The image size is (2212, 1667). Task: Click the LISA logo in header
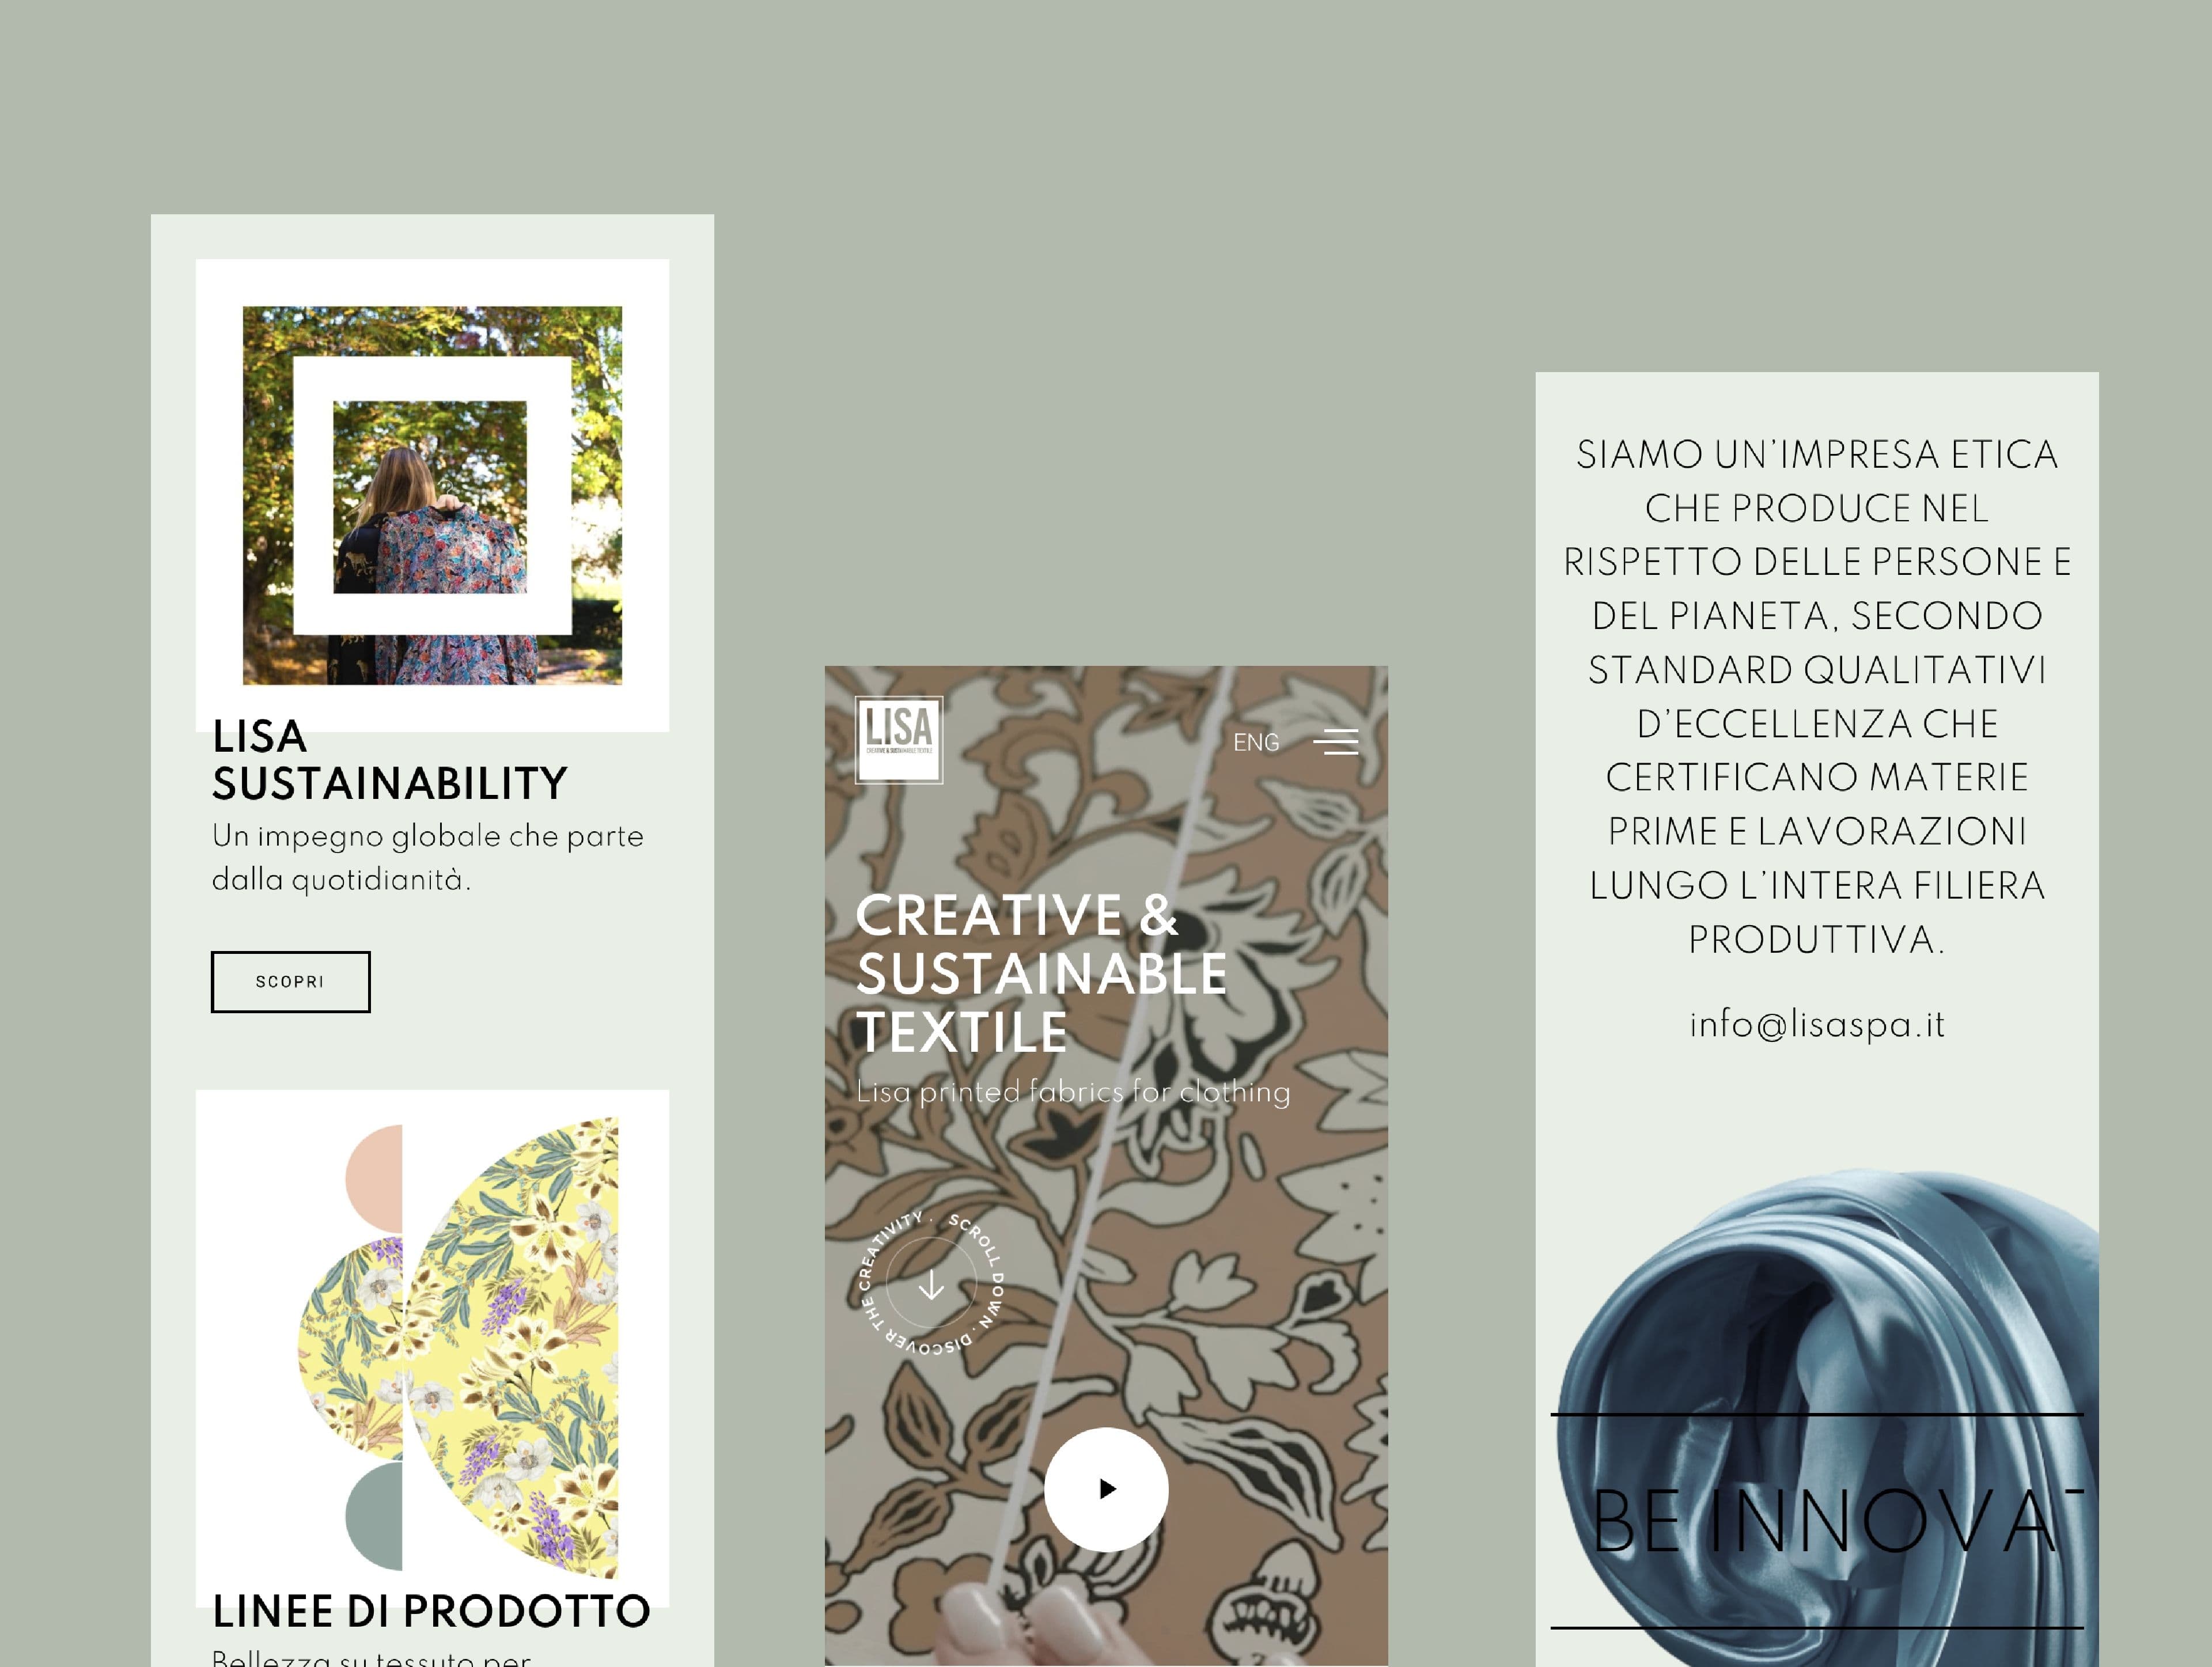click(898, 740)
